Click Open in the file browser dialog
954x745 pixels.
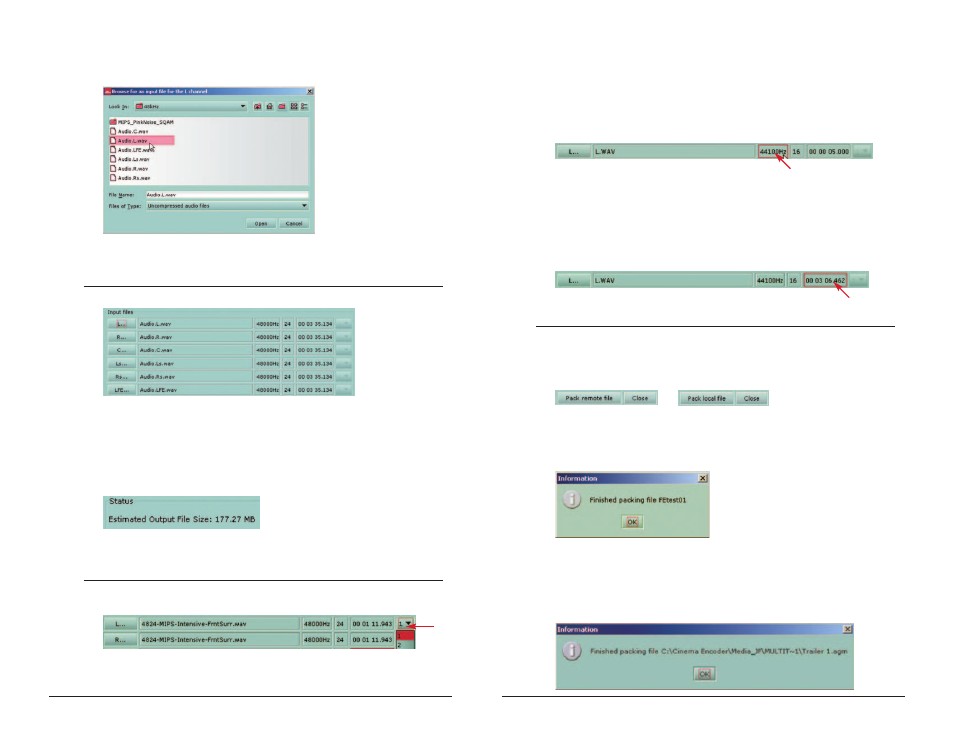click(261, 223)
